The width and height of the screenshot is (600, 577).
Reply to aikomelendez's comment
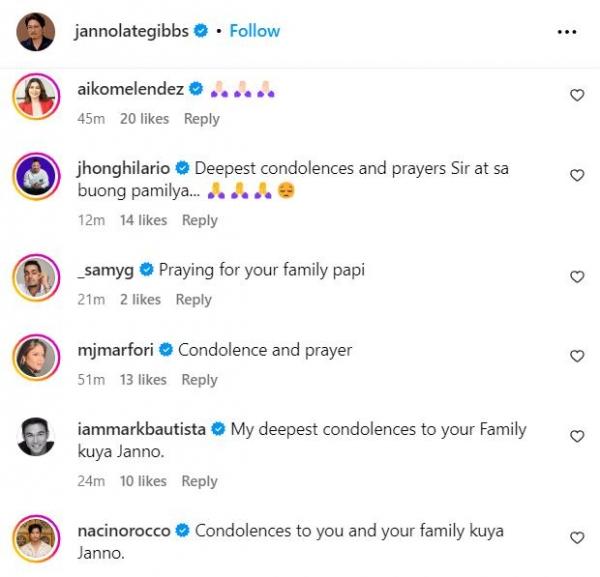click(201, 119)
